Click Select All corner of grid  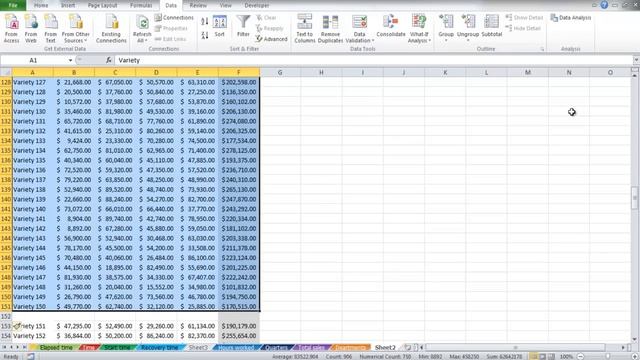[6, 72]
